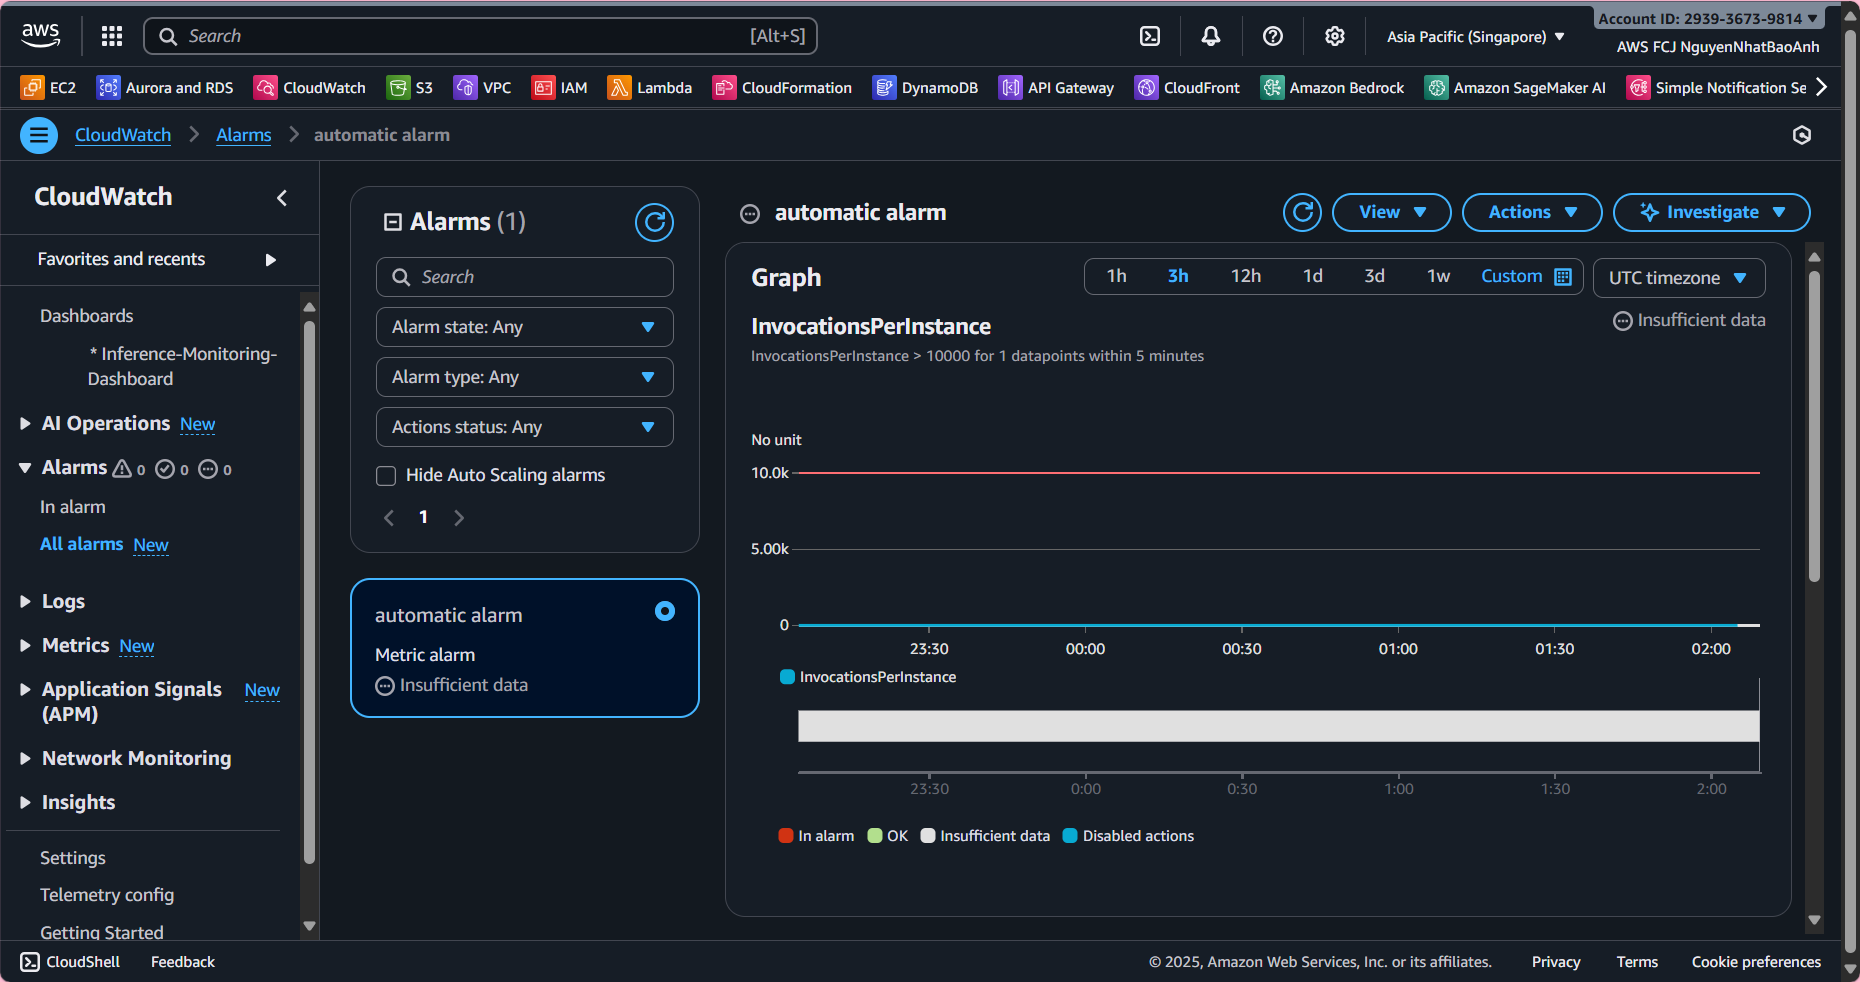Open the Actions status: Any dropdown

click(524, 427)
